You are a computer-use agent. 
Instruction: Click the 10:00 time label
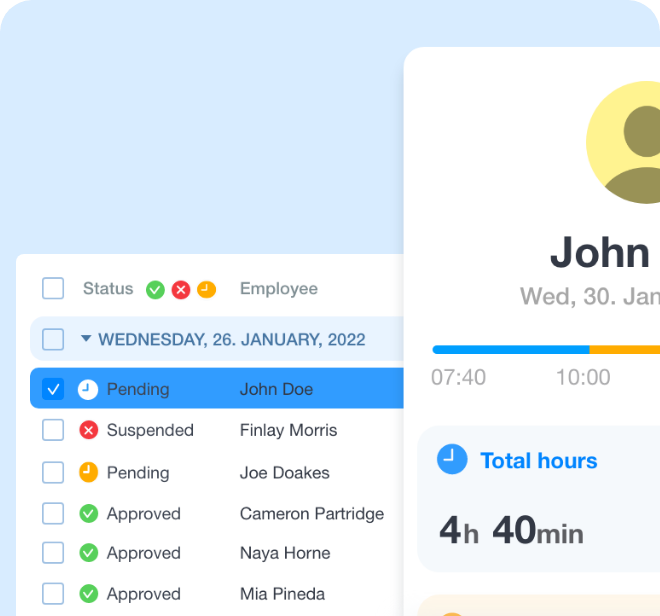tap(583, 377)
